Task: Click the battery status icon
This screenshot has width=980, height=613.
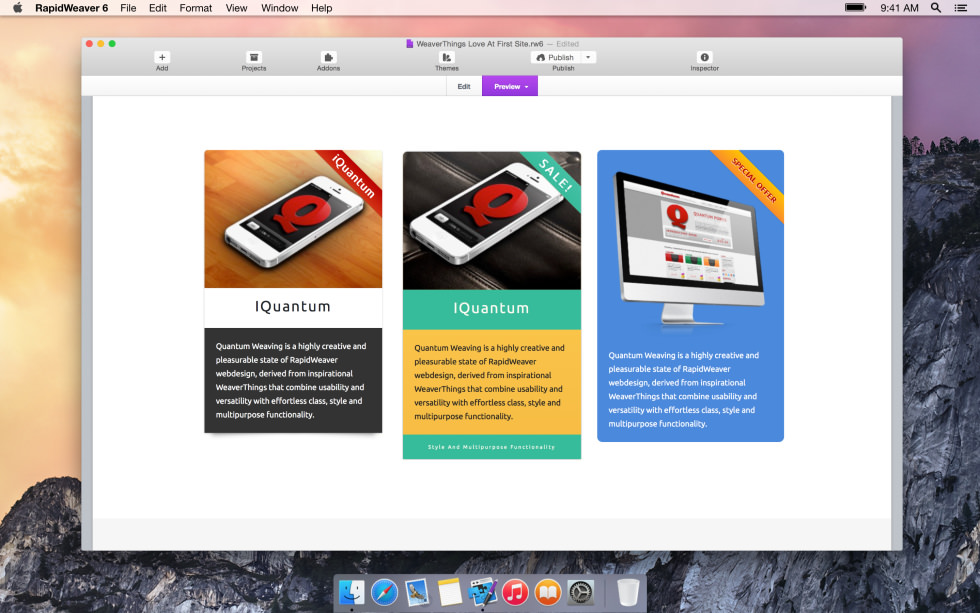Action: pyautogui.click(x=855, y=7)
